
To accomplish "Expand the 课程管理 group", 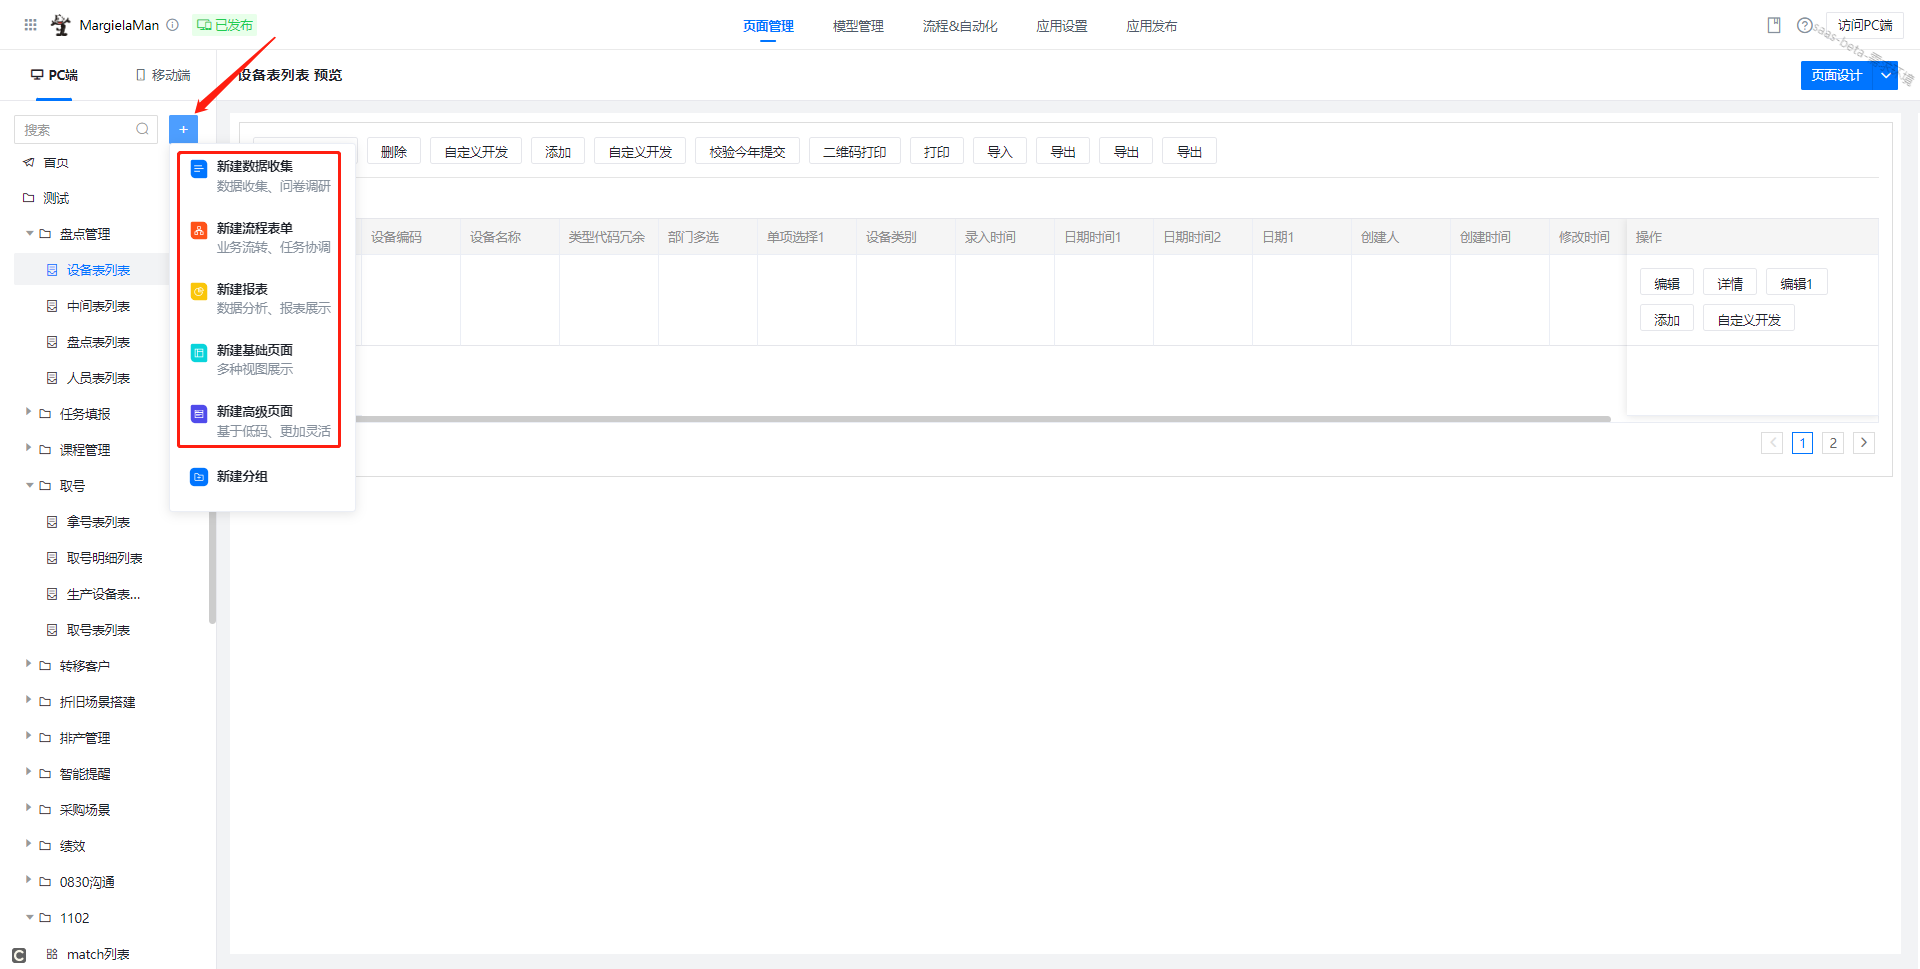I will coord(29,448).
